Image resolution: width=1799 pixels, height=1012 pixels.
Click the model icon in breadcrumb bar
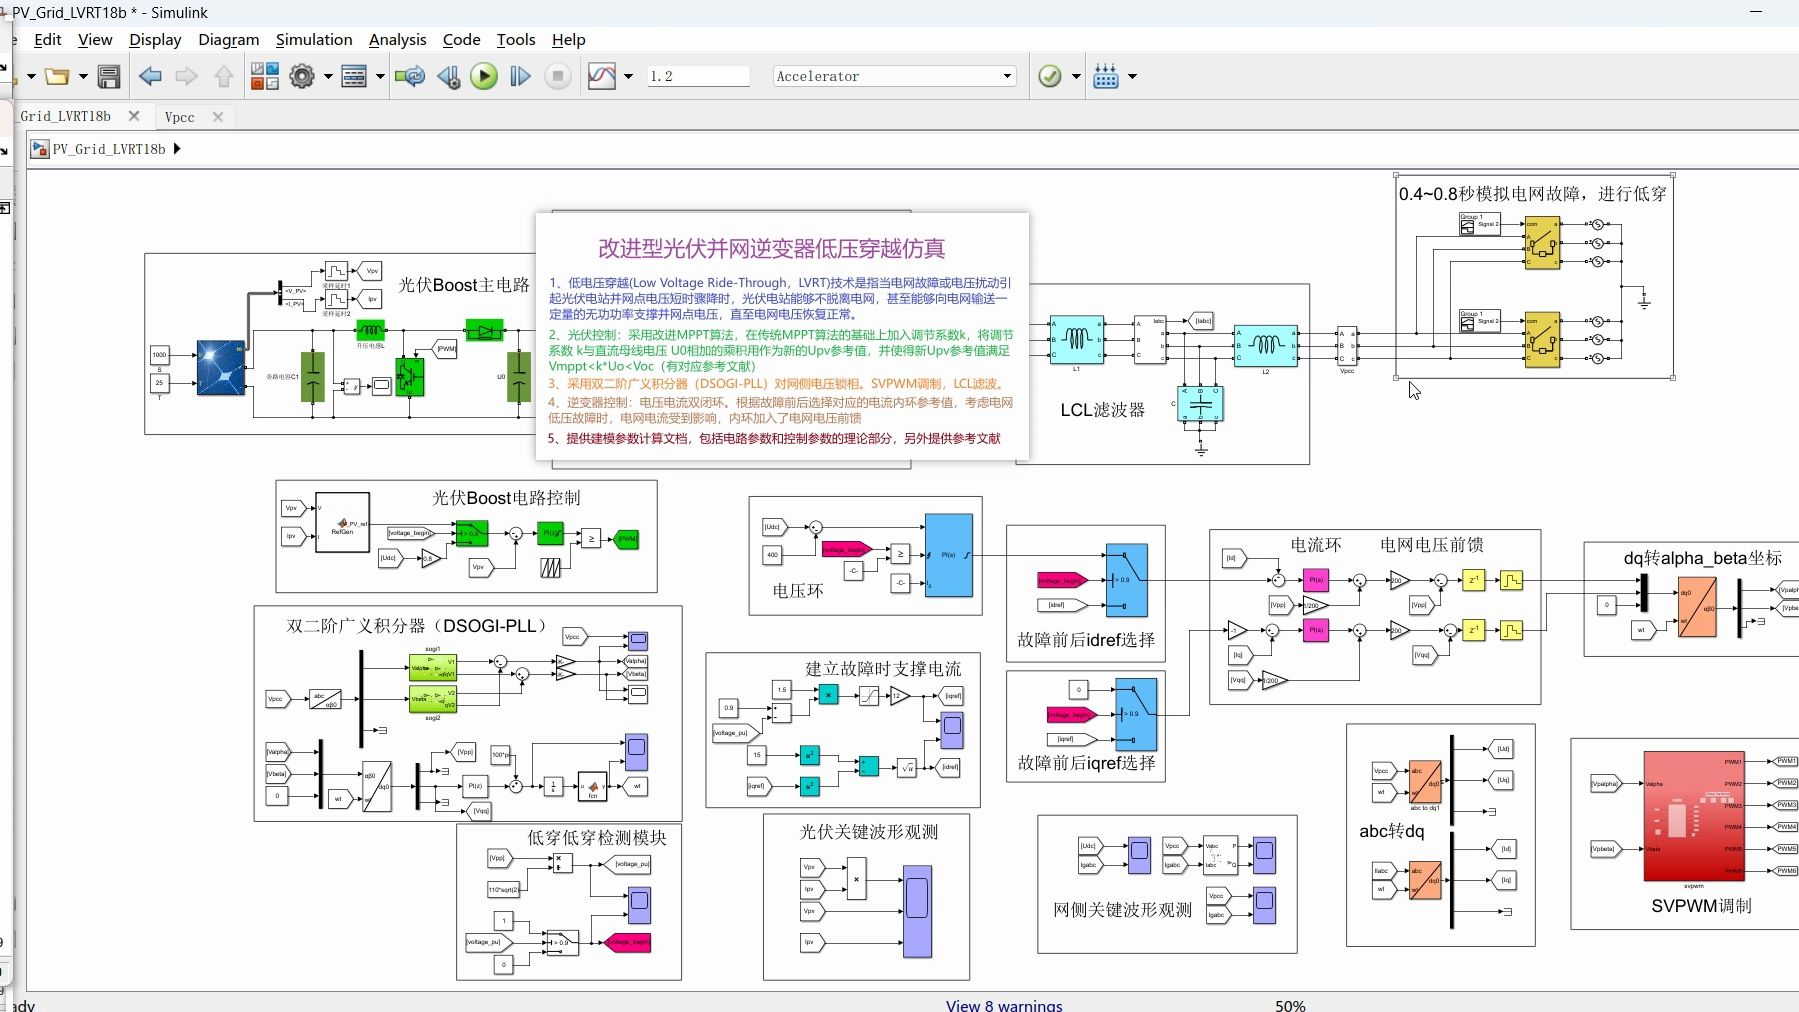point(40,149)
